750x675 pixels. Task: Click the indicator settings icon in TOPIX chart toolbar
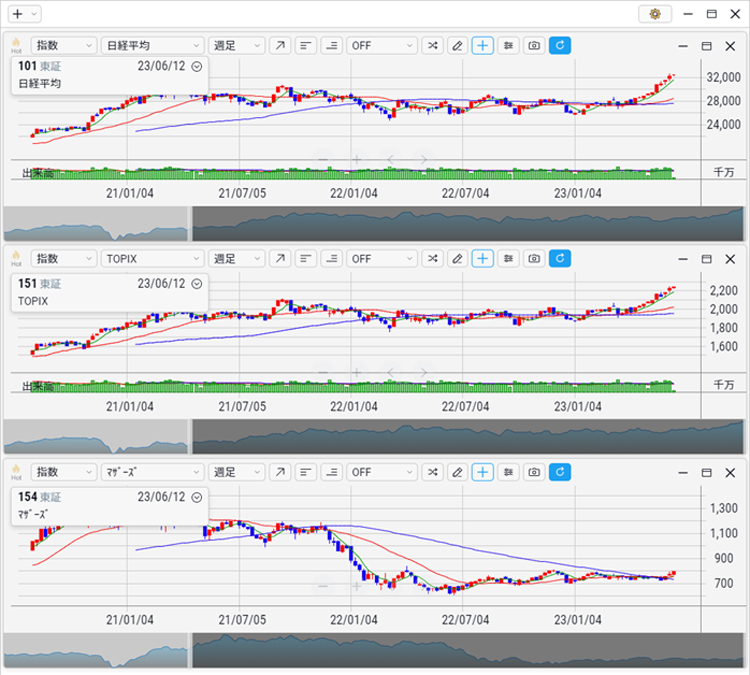pyautogui.click(x=508, y=259)
